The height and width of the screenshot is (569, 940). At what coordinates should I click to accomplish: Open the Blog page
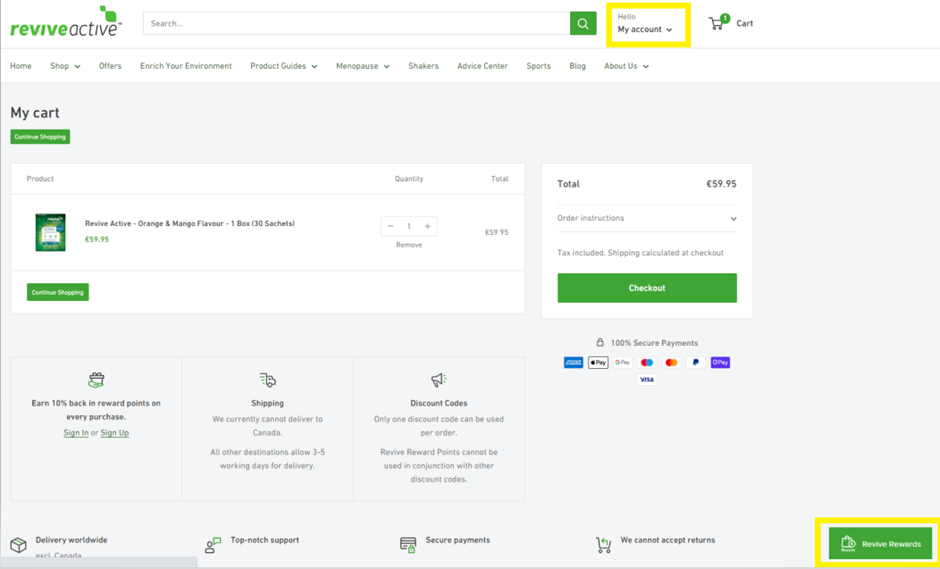click(577, 66)
